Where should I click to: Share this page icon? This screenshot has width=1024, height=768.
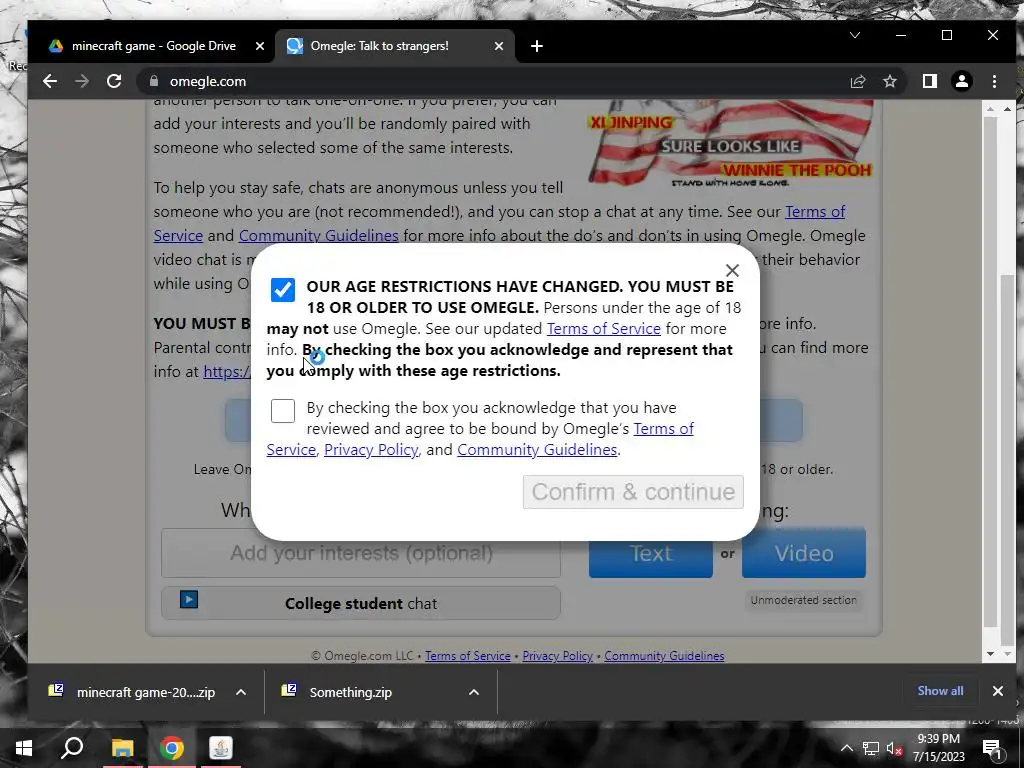857,81
